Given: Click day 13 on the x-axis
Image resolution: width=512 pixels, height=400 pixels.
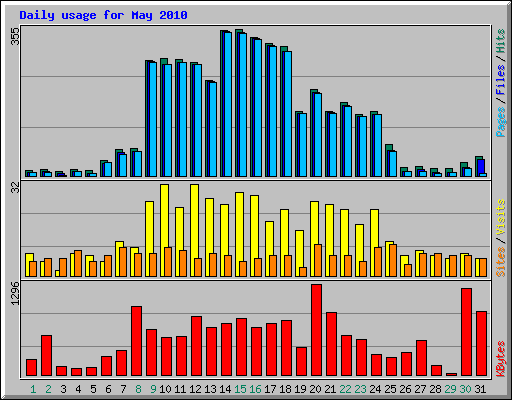Looking at the screenshot, I should (210, 389).
